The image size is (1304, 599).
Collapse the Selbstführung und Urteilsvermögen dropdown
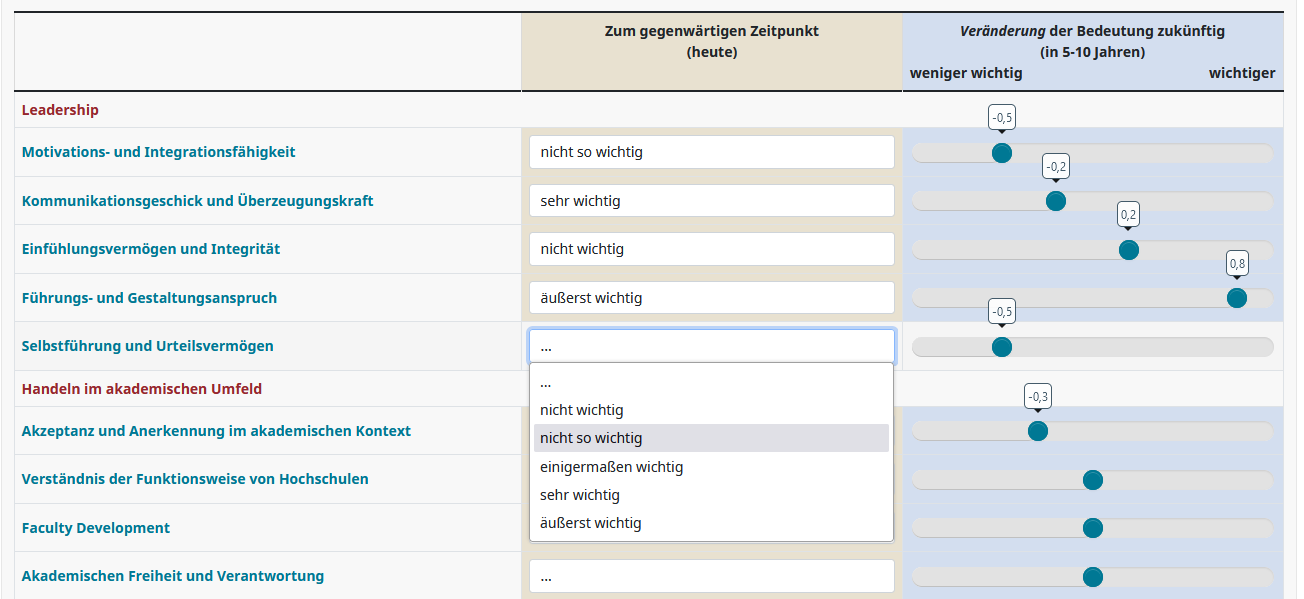[x=711, y=346]
